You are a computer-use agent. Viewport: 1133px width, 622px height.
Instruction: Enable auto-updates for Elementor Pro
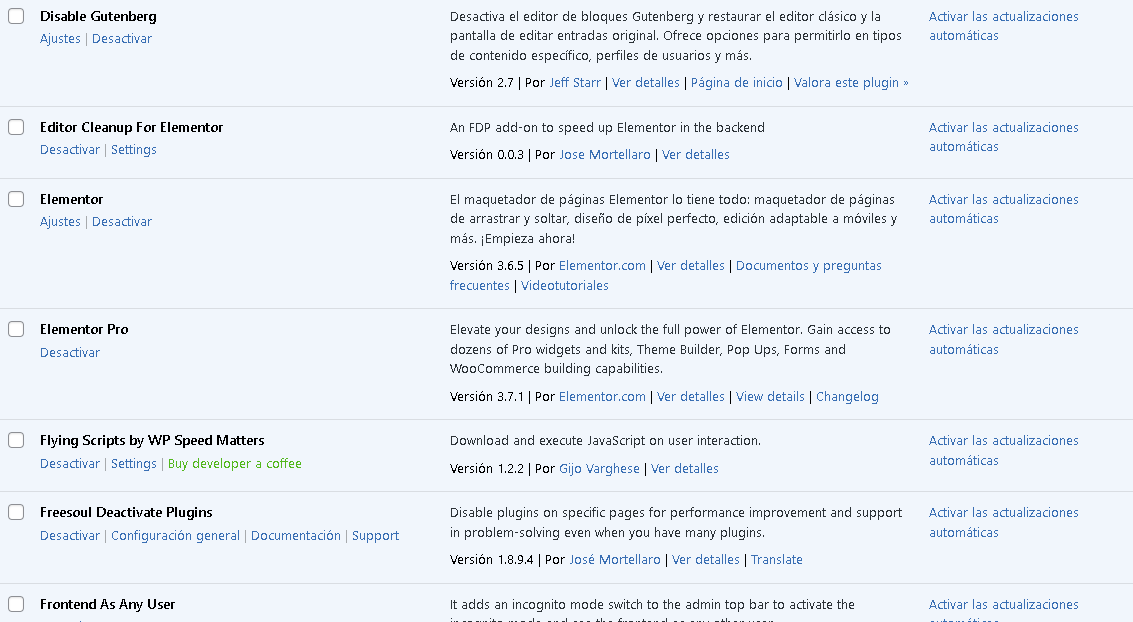(1004, 340)
